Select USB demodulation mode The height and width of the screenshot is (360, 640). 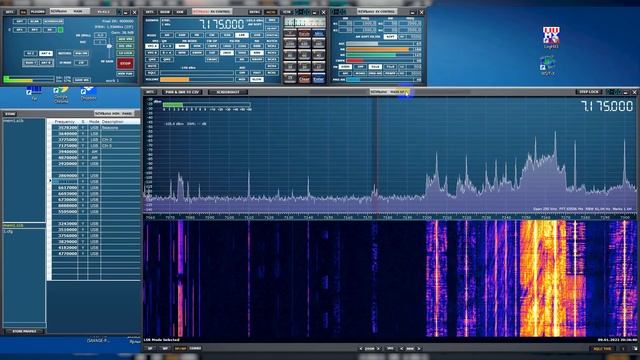[257, 35]
